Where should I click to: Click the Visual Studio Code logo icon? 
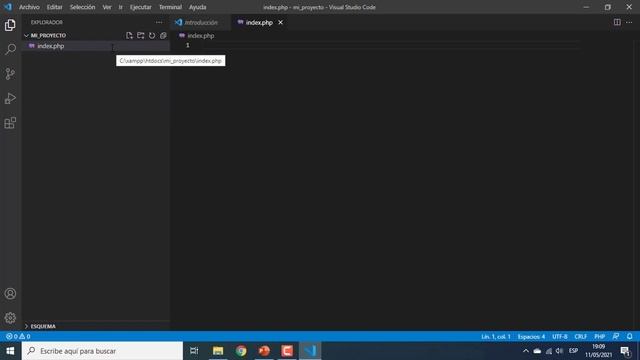point(8,7)
